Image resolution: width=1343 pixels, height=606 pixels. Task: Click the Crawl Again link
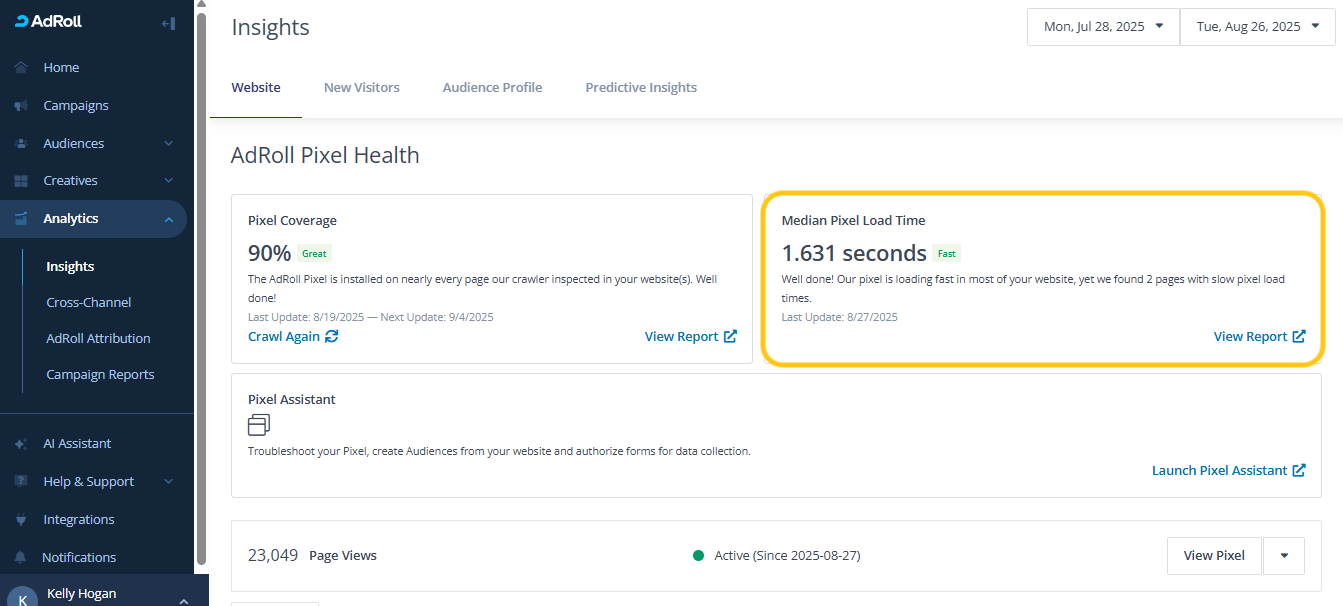[x=293, y=337]
